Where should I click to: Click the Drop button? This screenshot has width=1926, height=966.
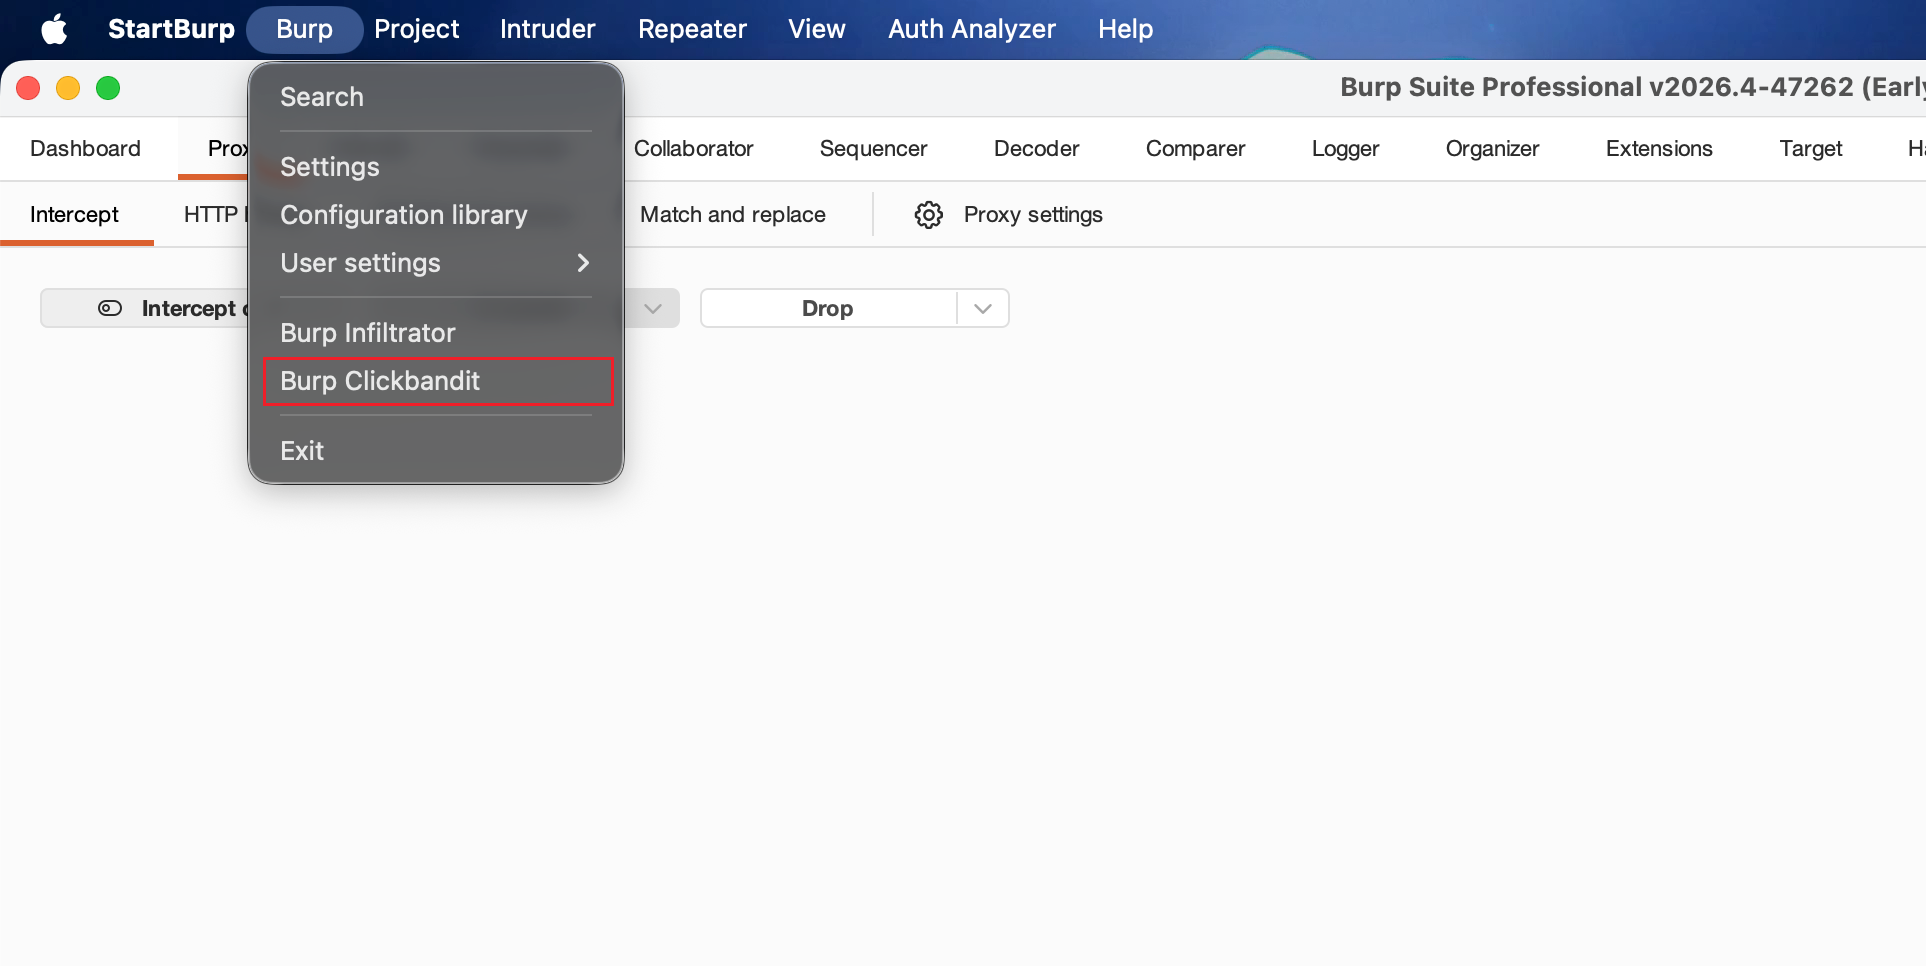828,308
